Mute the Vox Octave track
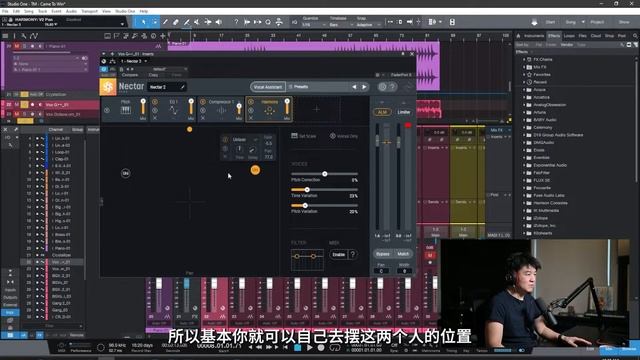 pyautogui.click(x=17, y=114)
